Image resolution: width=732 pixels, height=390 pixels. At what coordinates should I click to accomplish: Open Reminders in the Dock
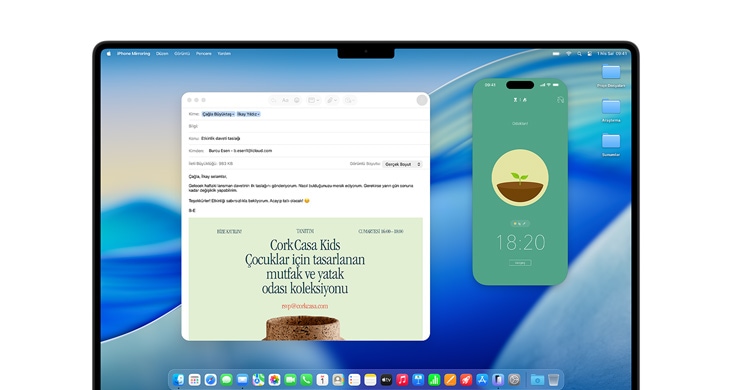(354, 380)
